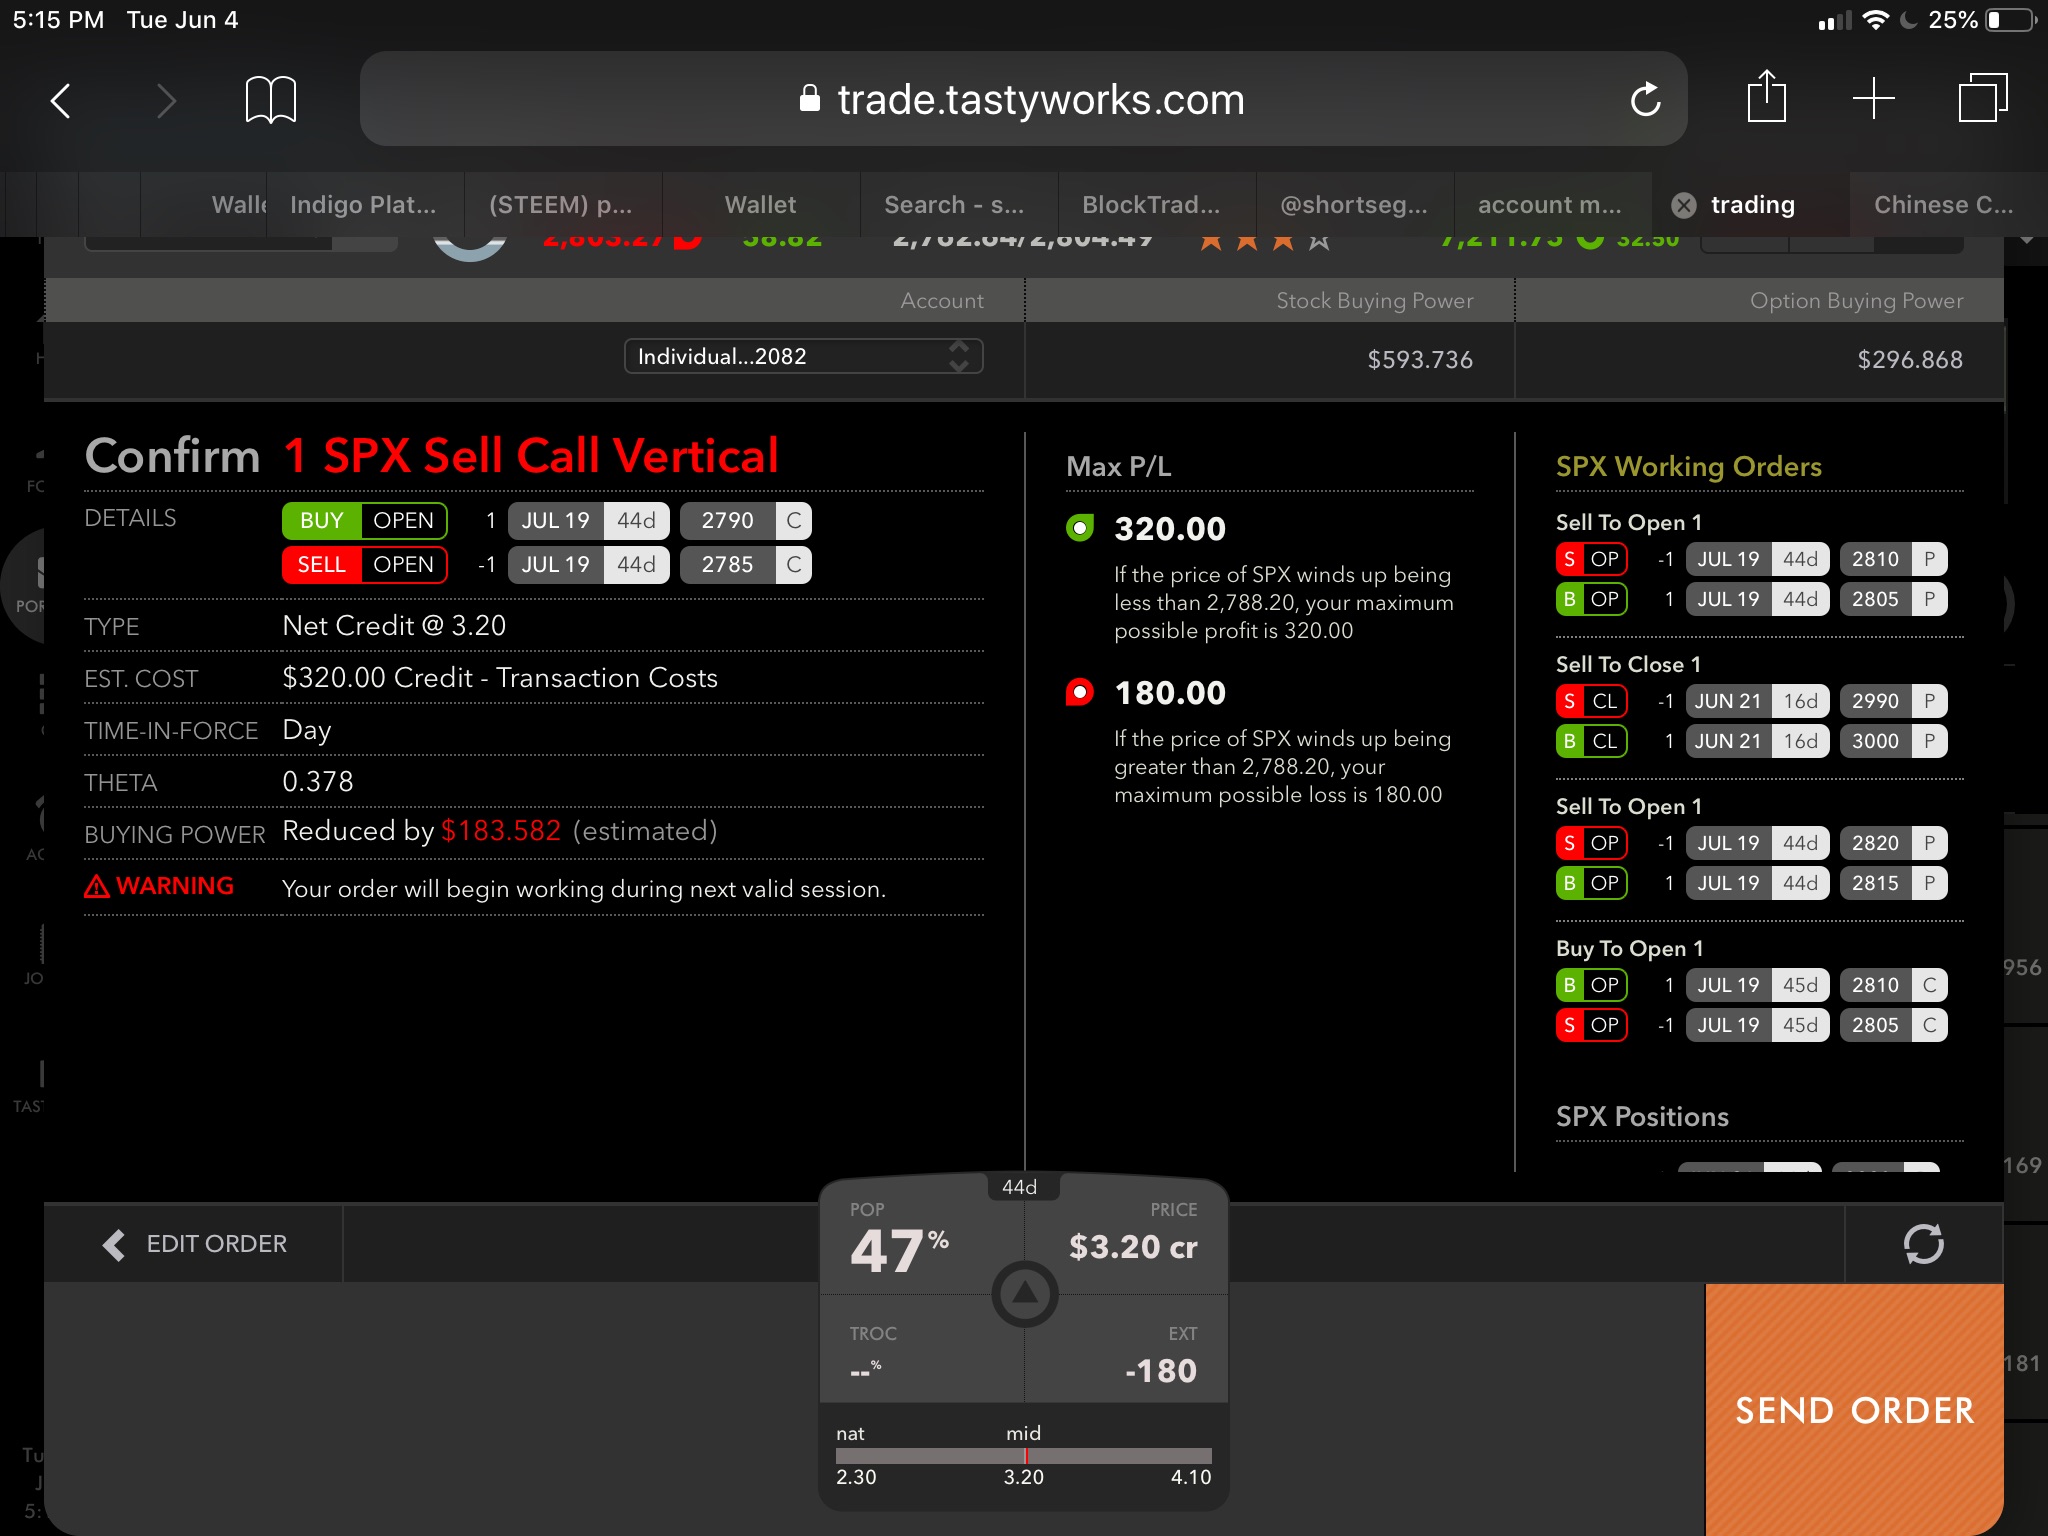This screenshot has height=1536, width=2048.
Task: Open the Individual...2082 account dropdown
Action: (803, 356)
